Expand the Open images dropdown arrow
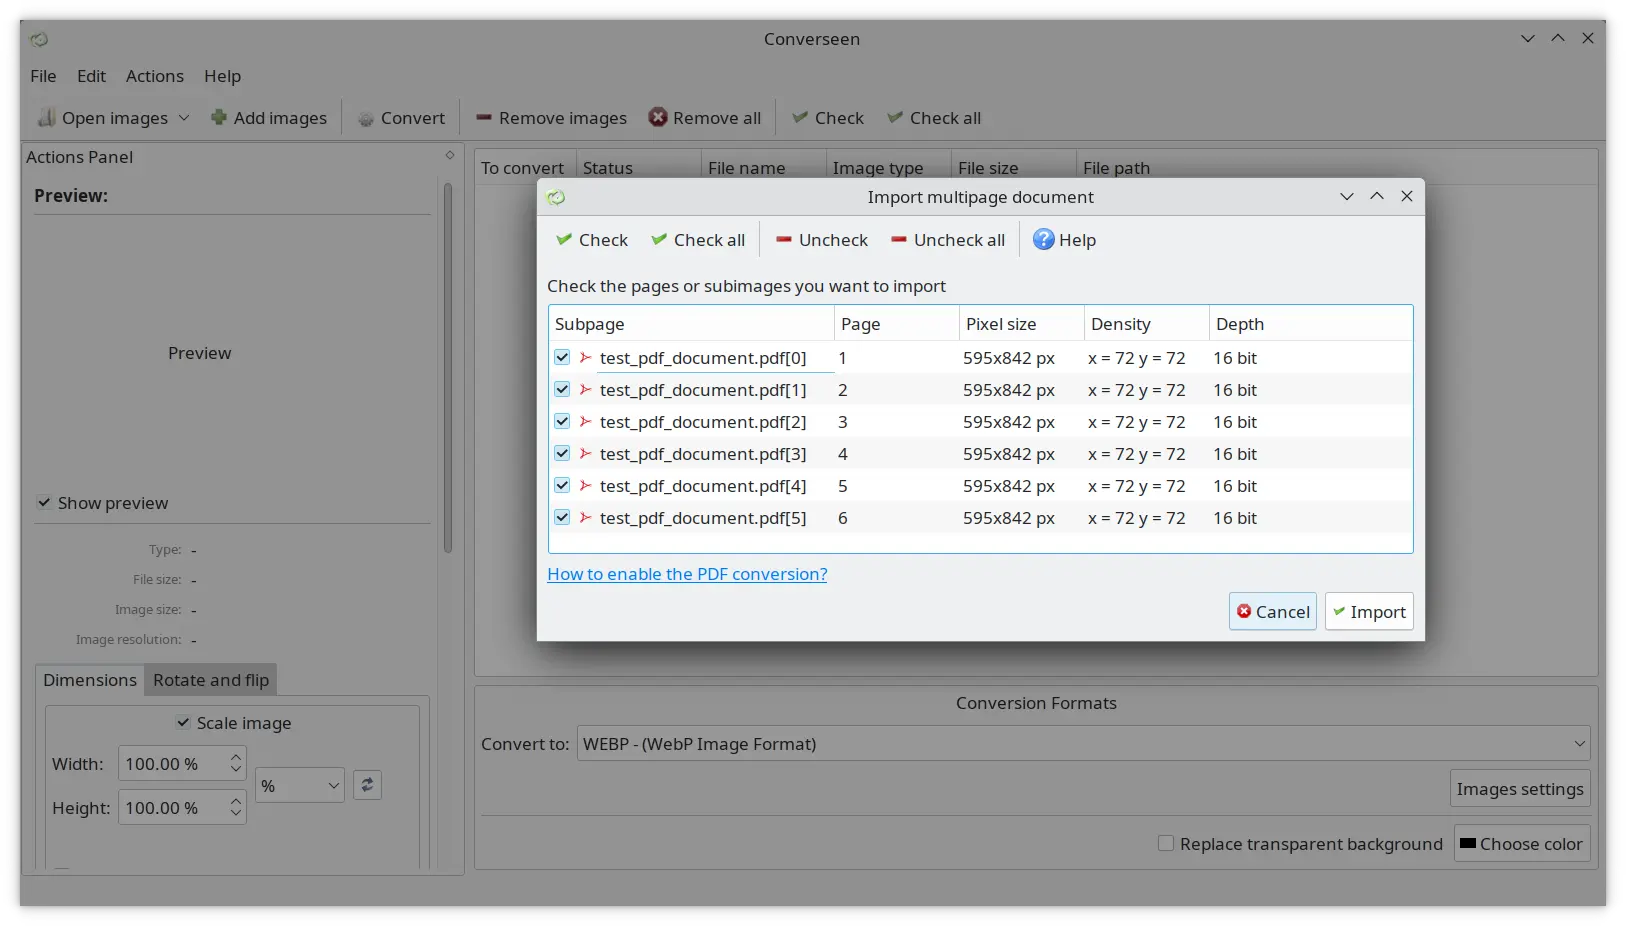1626x926 pixels. (x=184, y=118)
